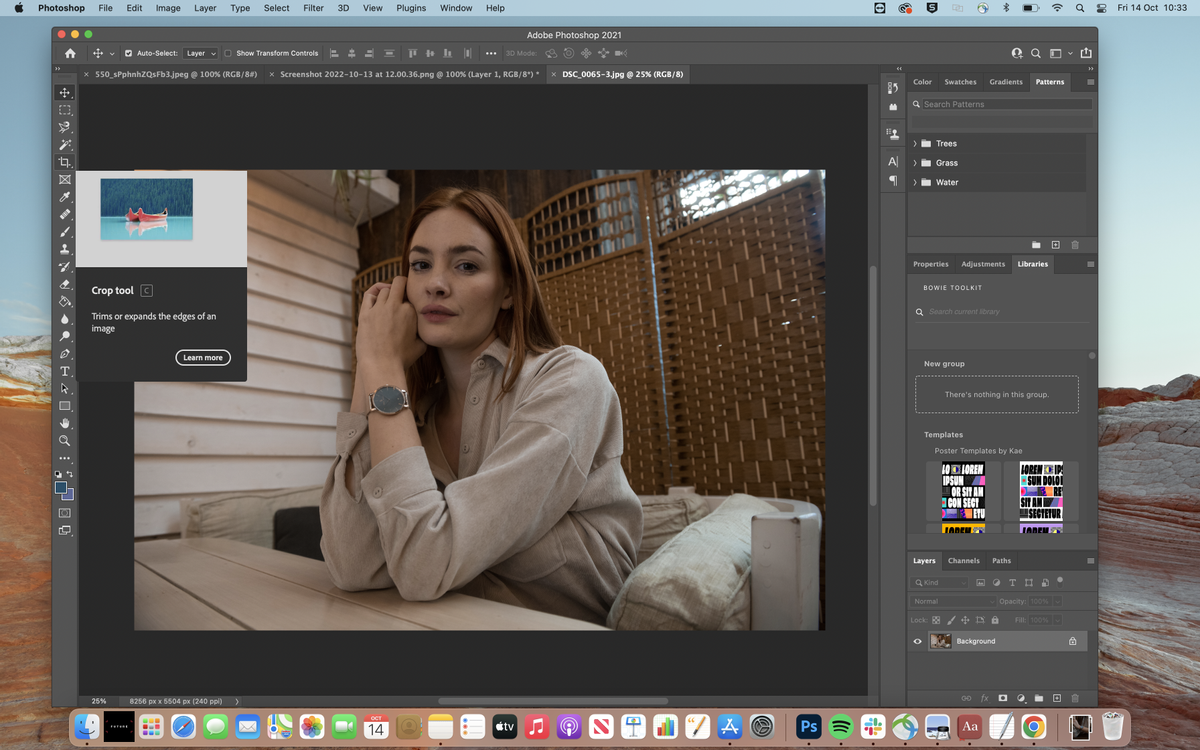Image resolution: width=1200 pixels, height=750 pixels.
Task: Select the Zoom tool
Action: coord(65,439)
